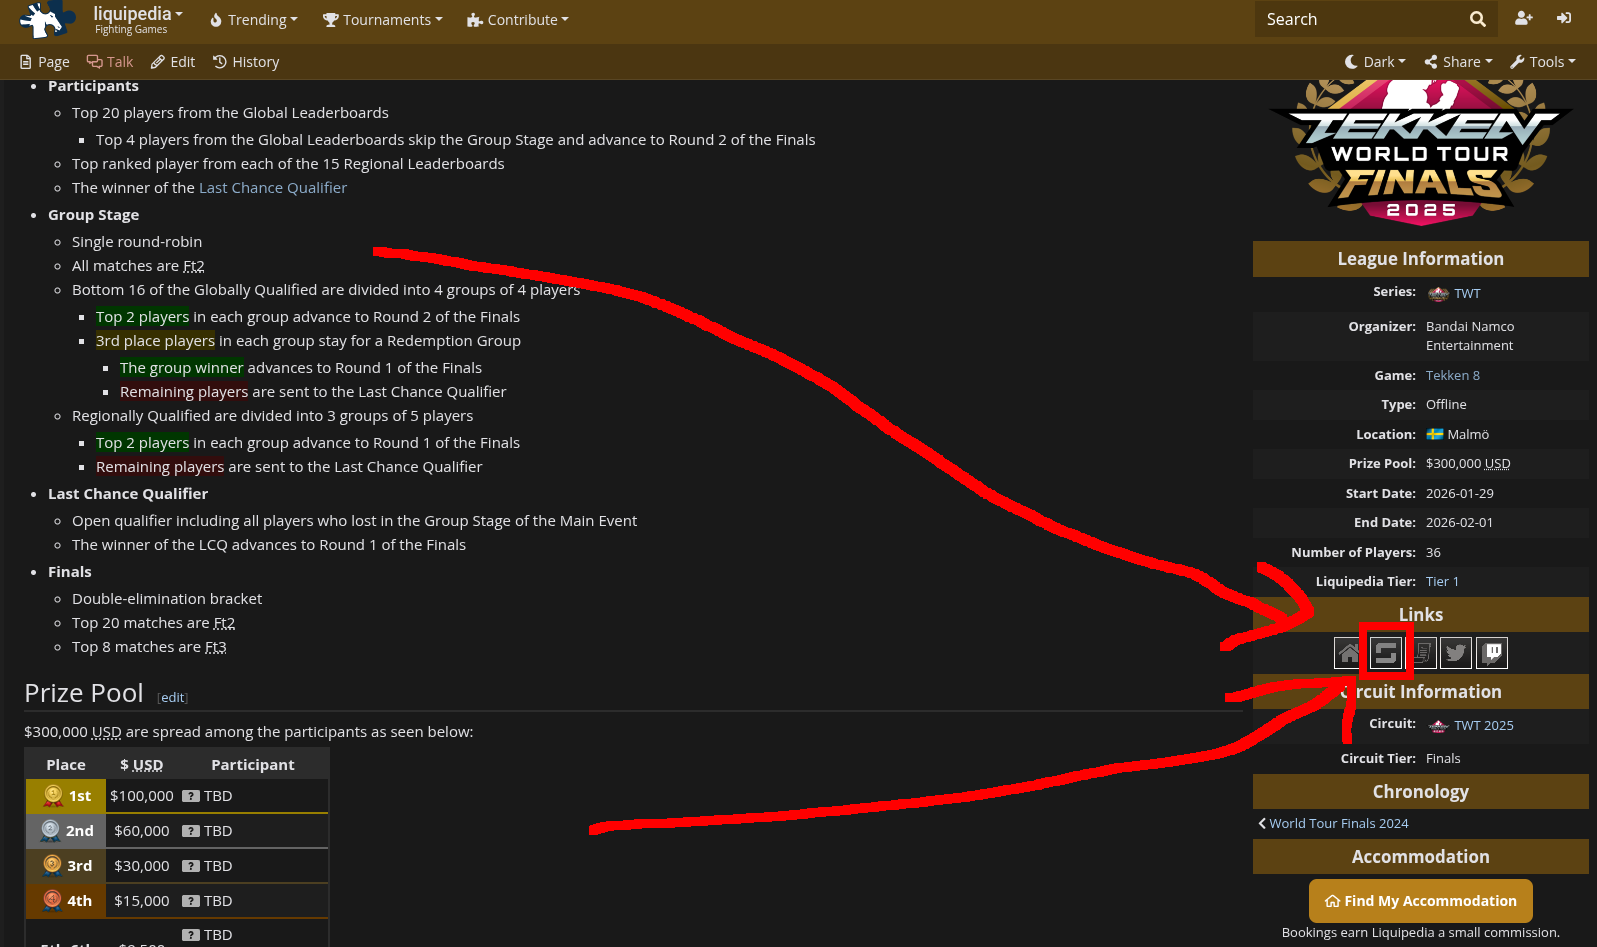Click the bronze medal icon for 3rd
Image resolution: width=1597 pixels, height=947 pixels.
52,865
